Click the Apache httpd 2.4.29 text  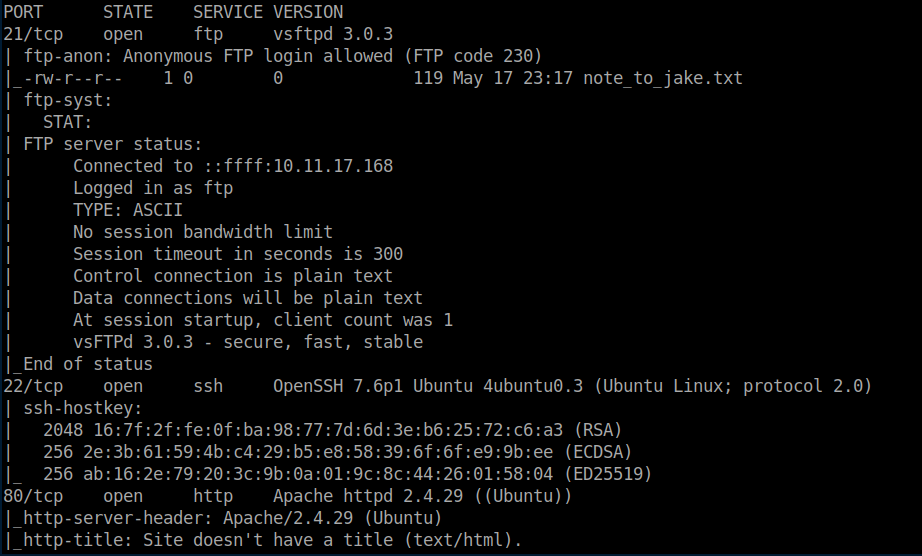click(368, 496)
